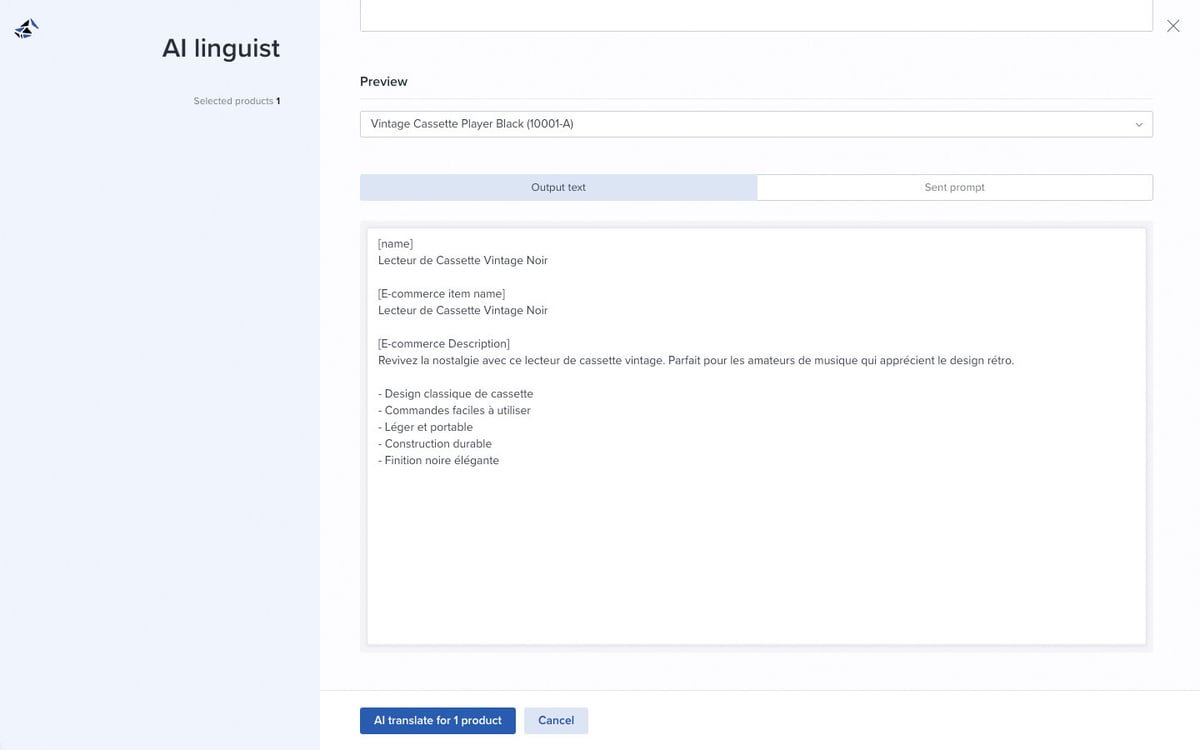Screen dimensions: 1200x750
Task: Click the [name] label in output text
Action: pos(395,244)
